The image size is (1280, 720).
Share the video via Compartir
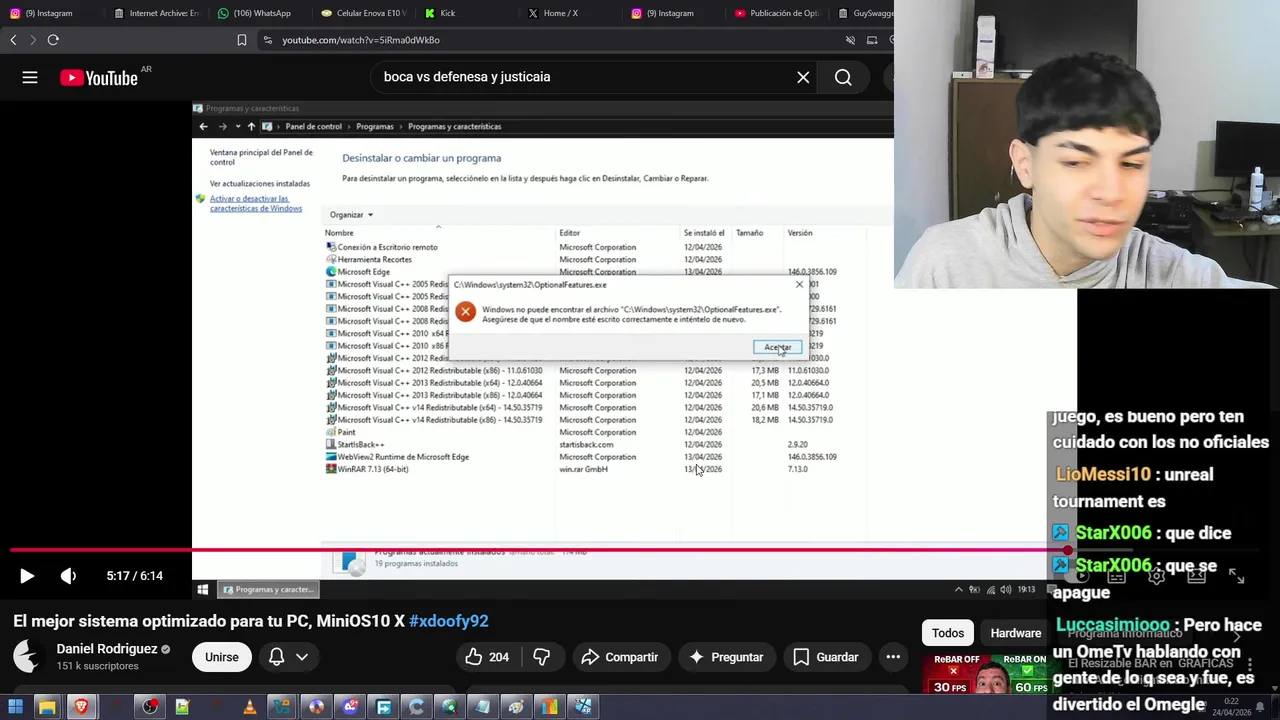point(619,657)
